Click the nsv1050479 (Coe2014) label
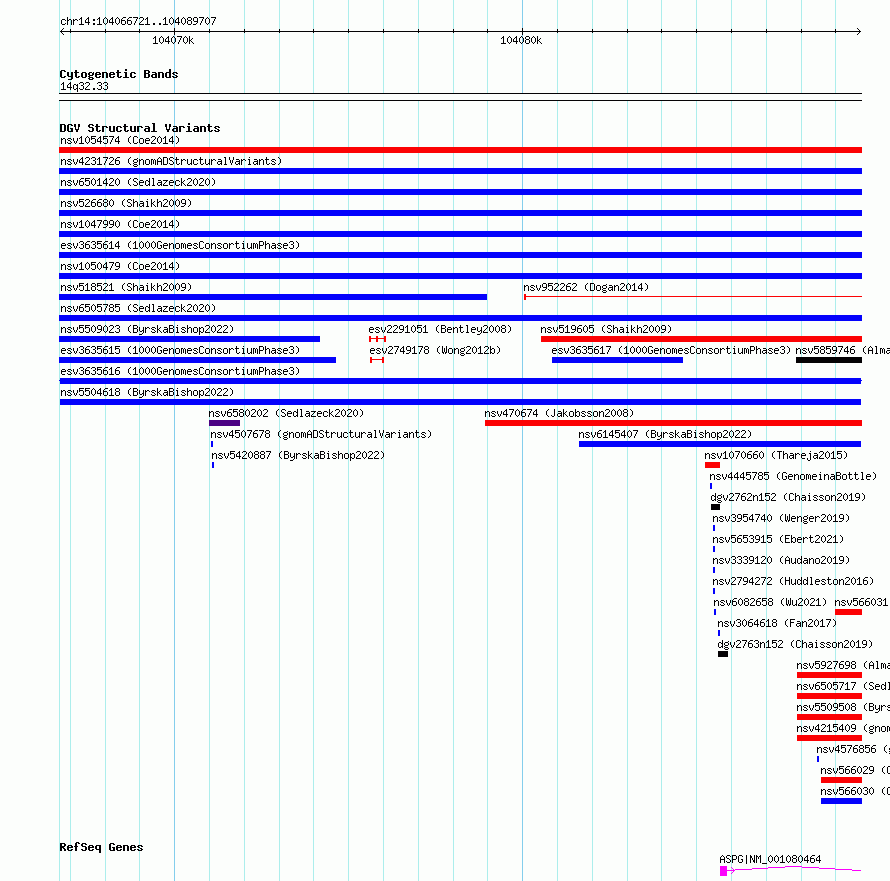 (x=120, y=266)
